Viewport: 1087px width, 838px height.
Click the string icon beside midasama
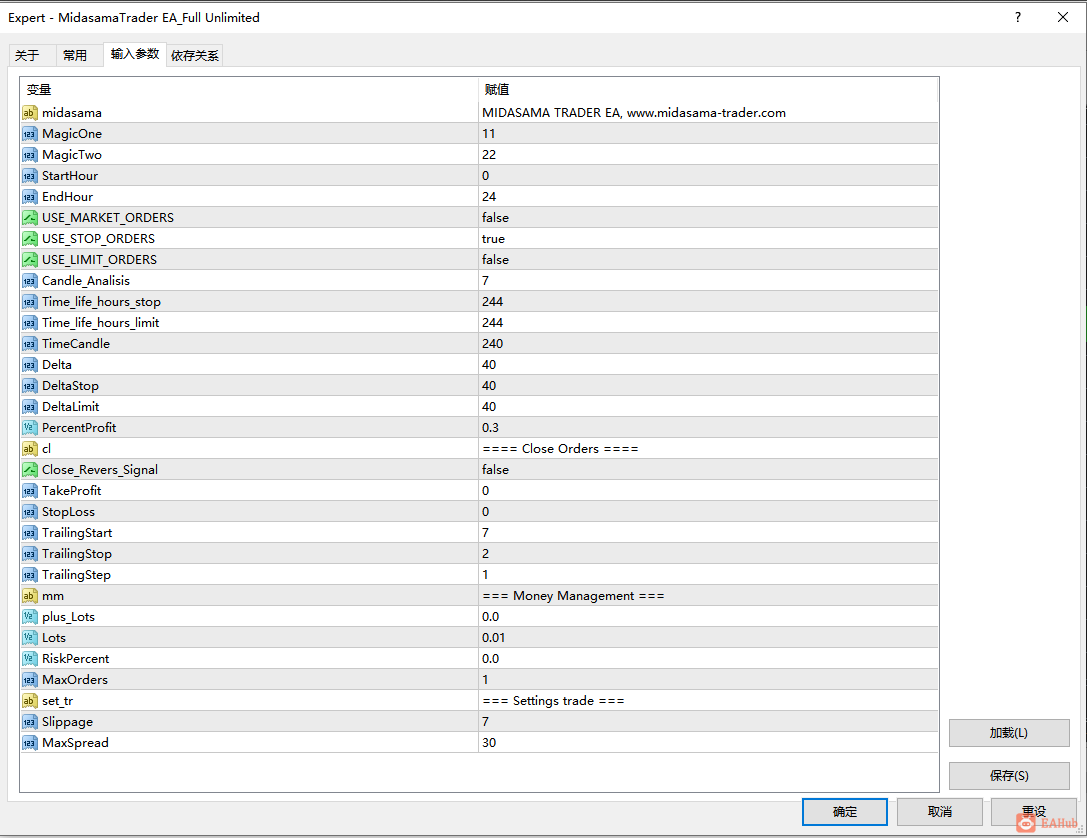tap(29, 112)
